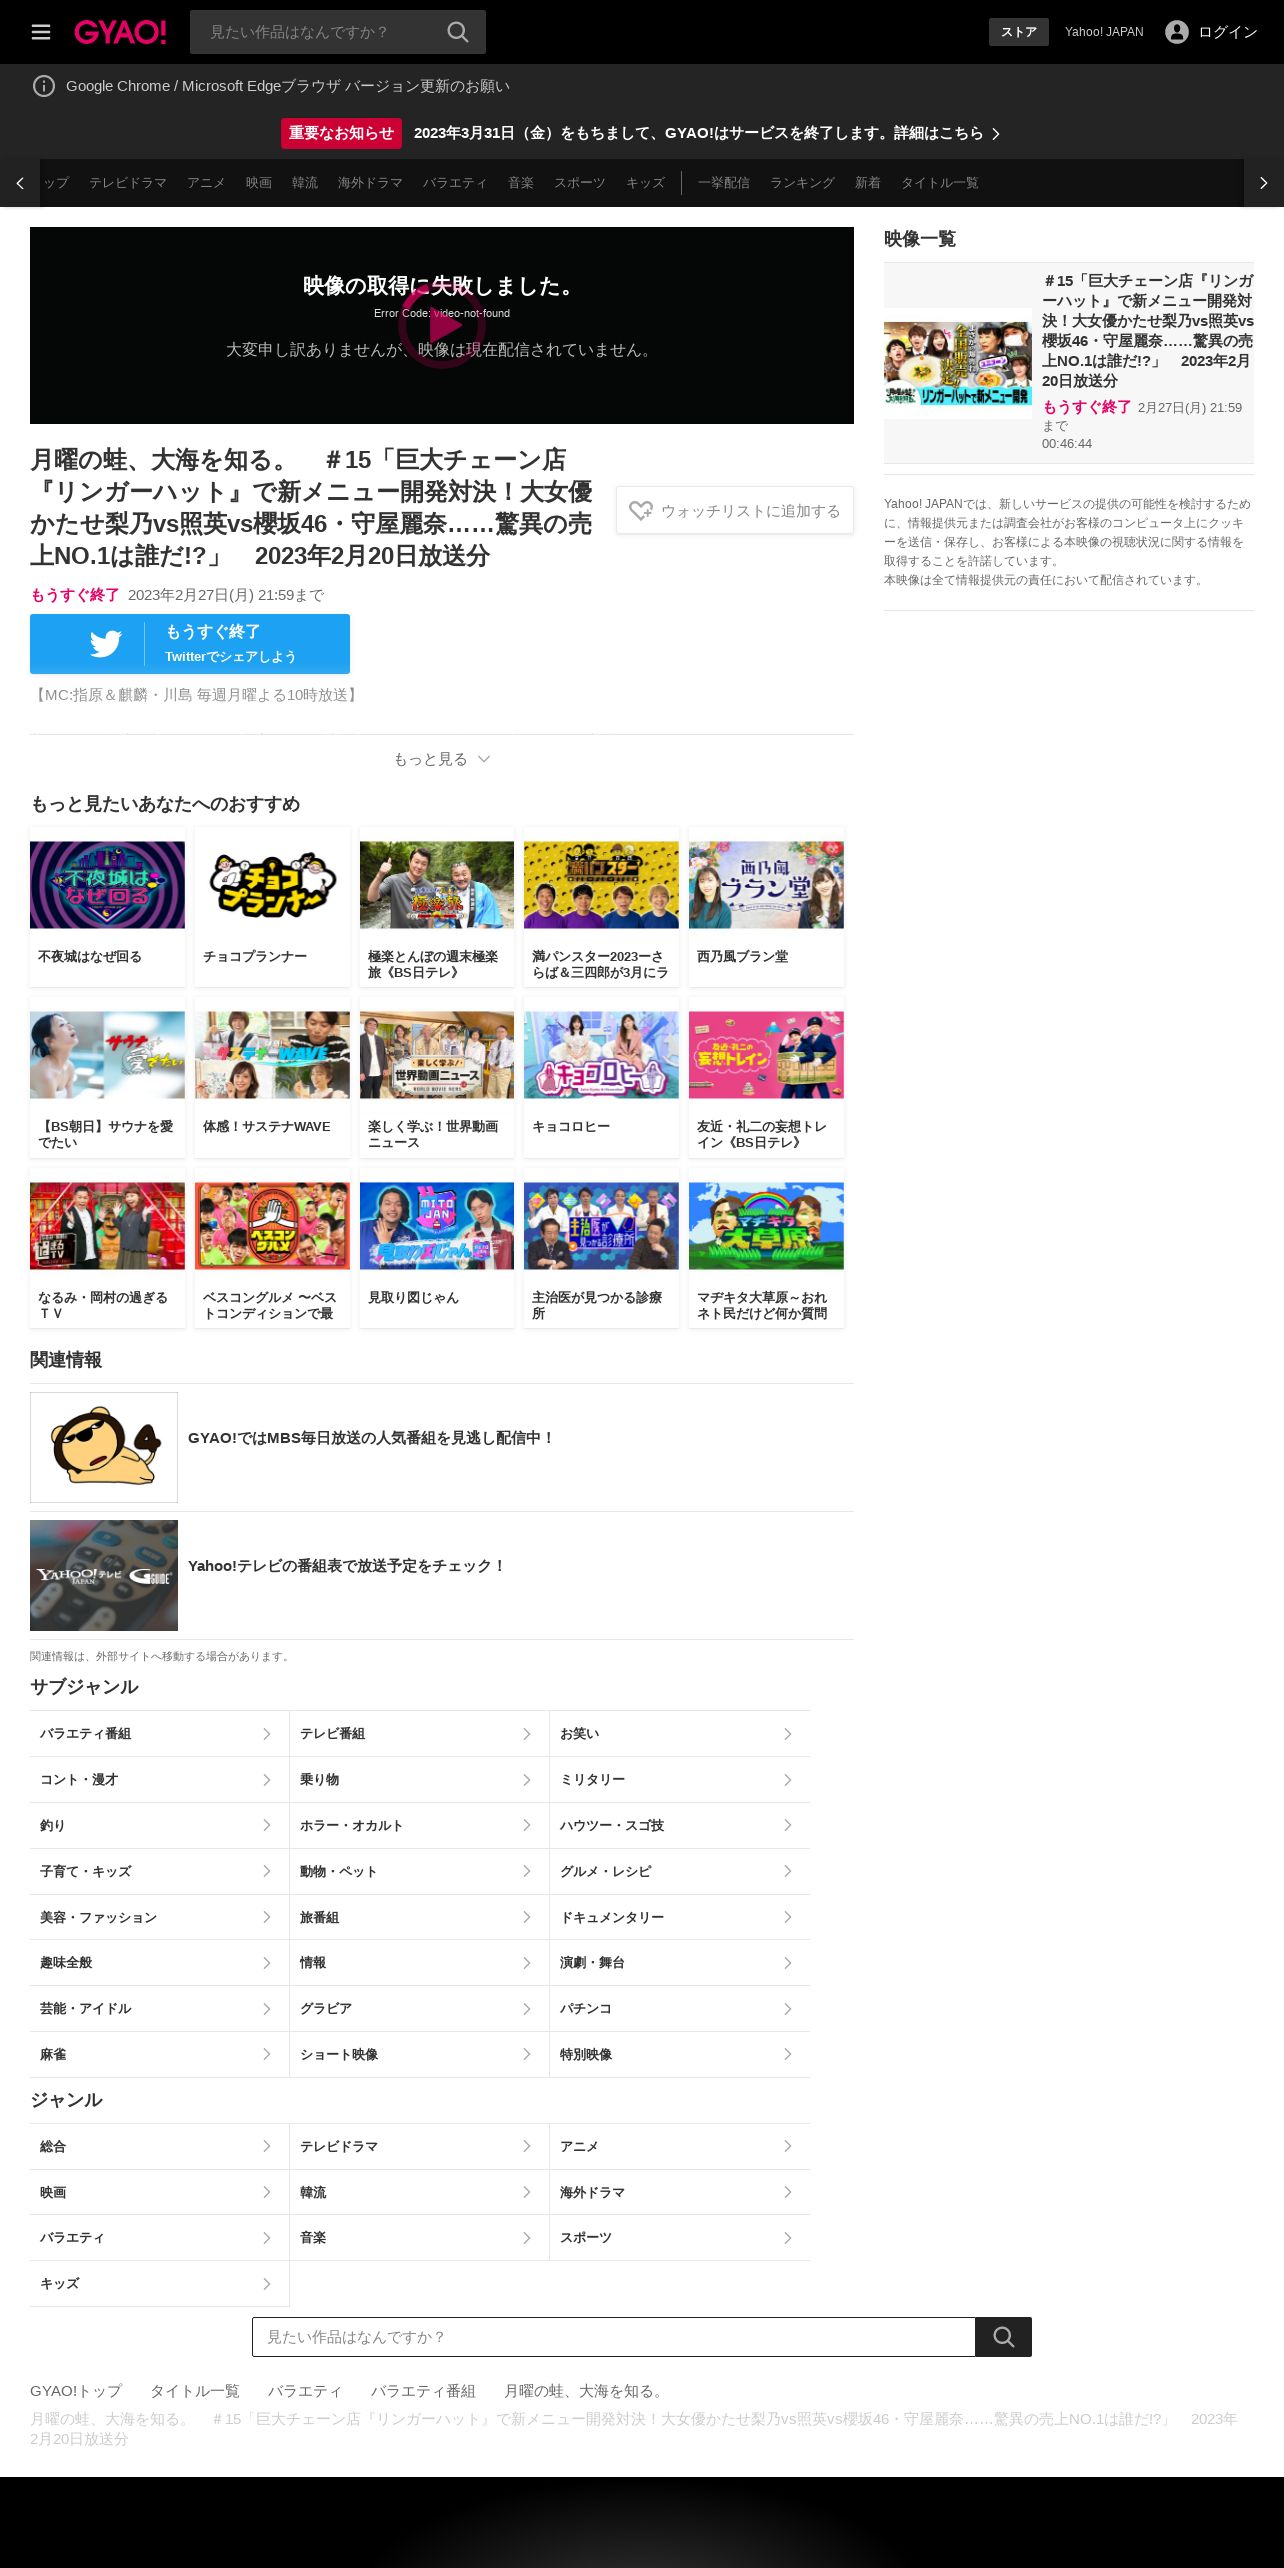Open the service-end notice chevron link
This screenshot has width=1284, height=2568.
pos(995,133)
